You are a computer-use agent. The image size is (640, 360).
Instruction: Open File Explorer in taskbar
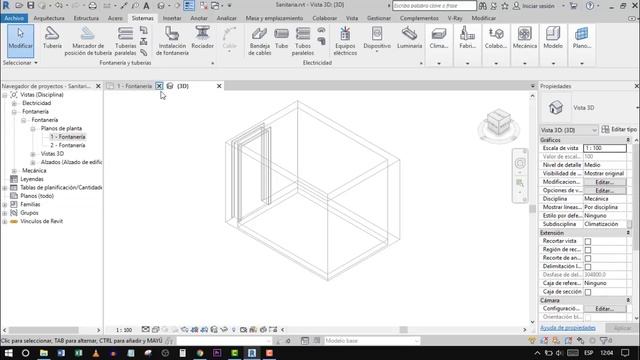[44, 353]
